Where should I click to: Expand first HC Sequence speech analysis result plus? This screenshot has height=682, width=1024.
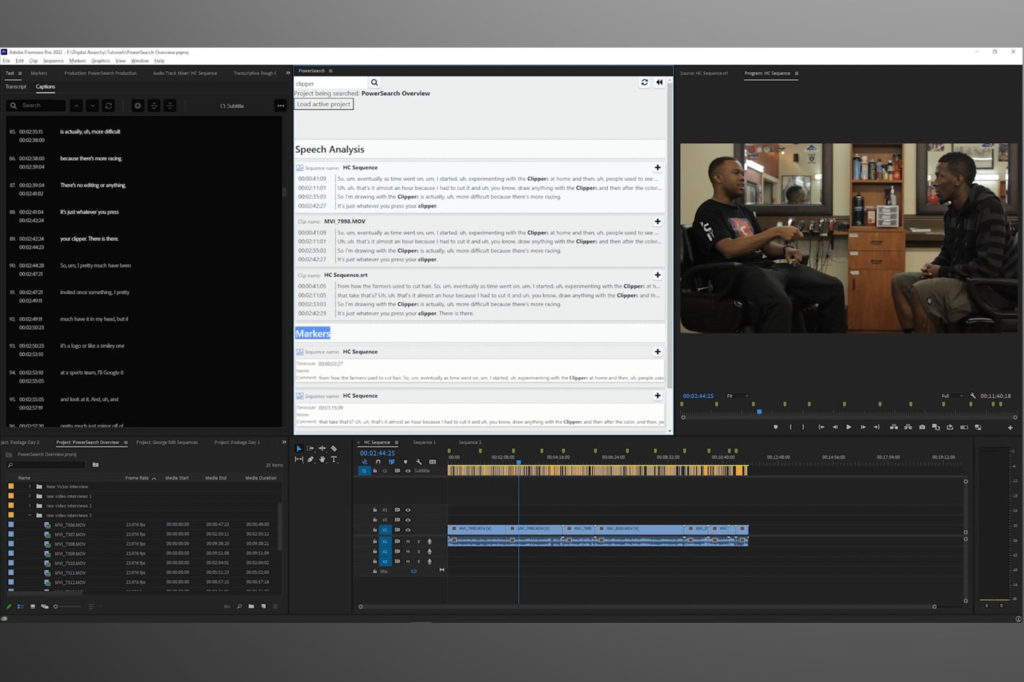[658, 168]
